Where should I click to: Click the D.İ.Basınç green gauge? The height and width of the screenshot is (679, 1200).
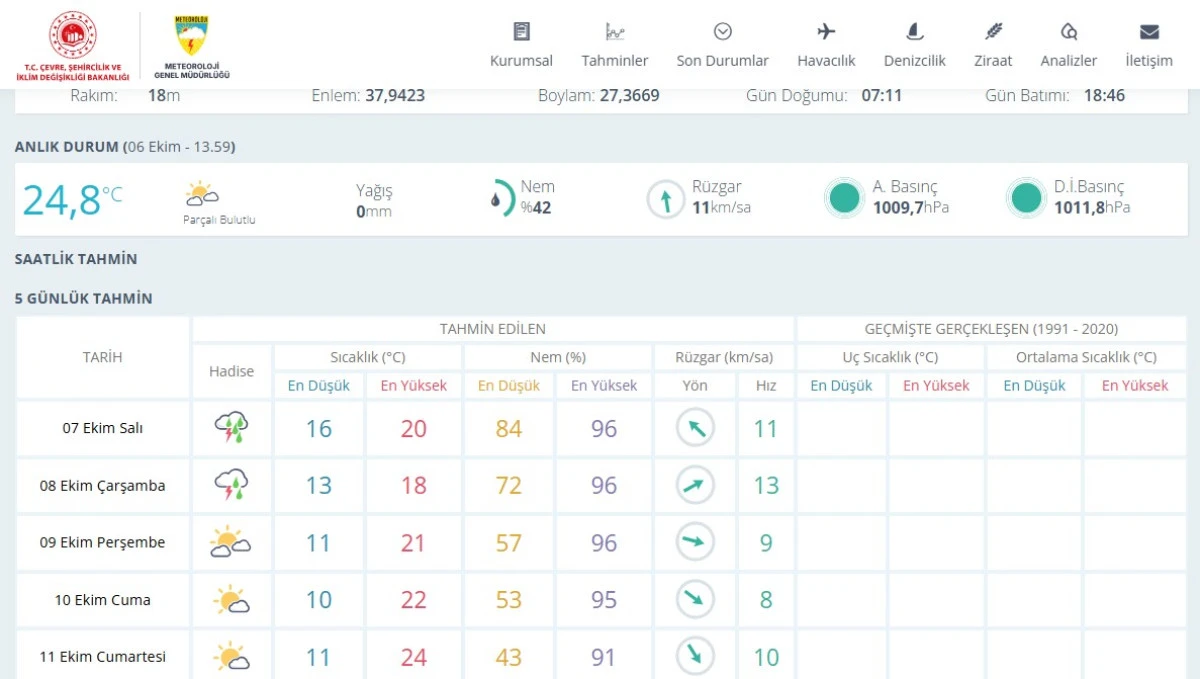coord(1026,198)
